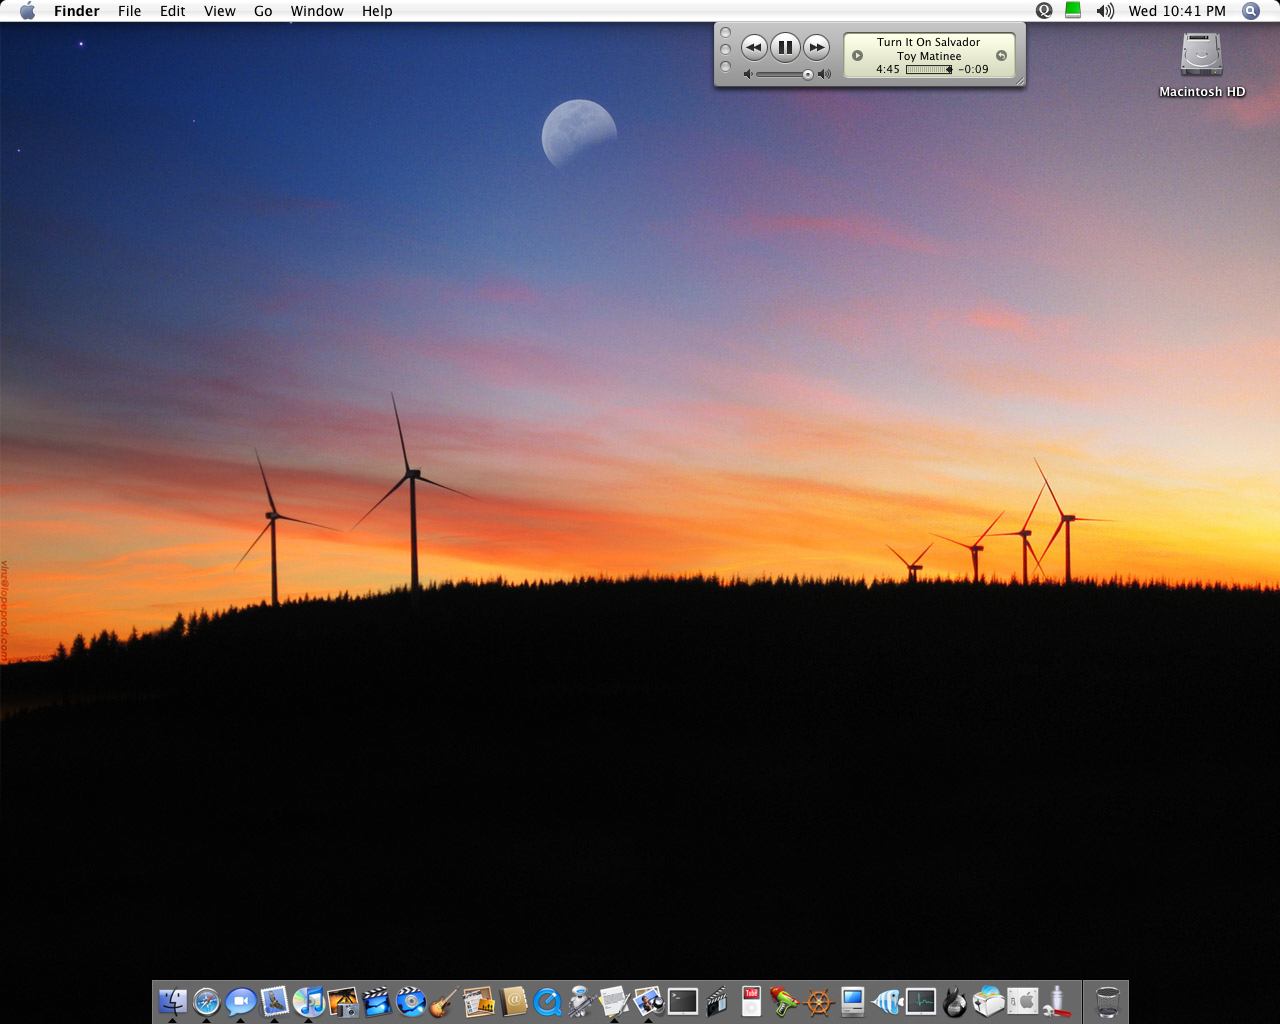Click the Spotlight search icon

click(x=1250, y=11)
